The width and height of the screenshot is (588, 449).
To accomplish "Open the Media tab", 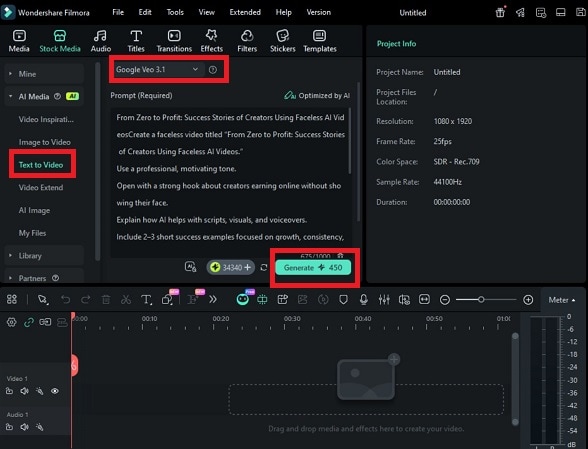I will coord(19,41).
